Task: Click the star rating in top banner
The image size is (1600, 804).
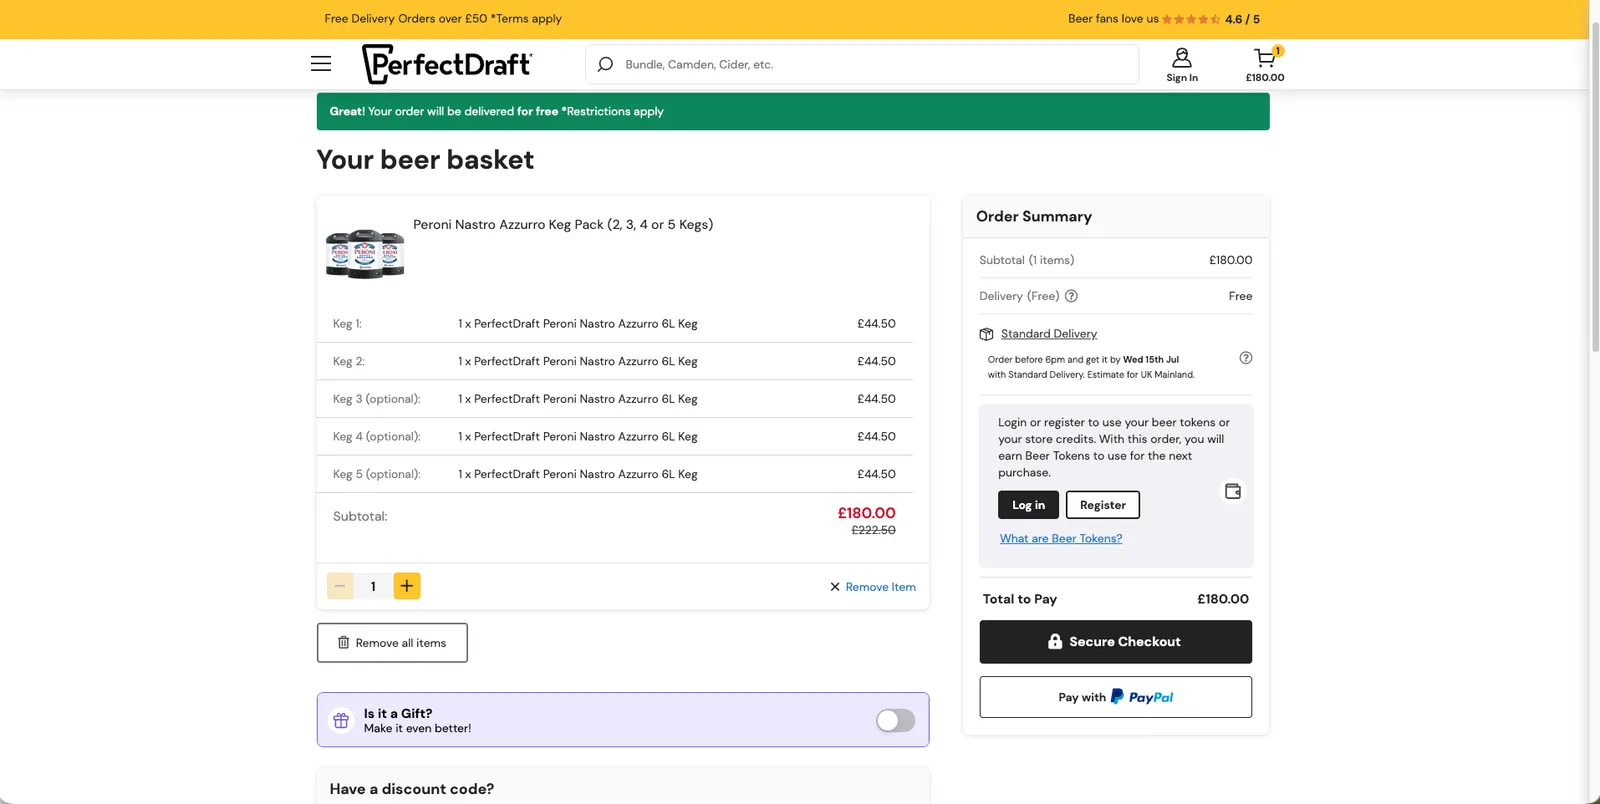Action: [x=1190, y=19]
